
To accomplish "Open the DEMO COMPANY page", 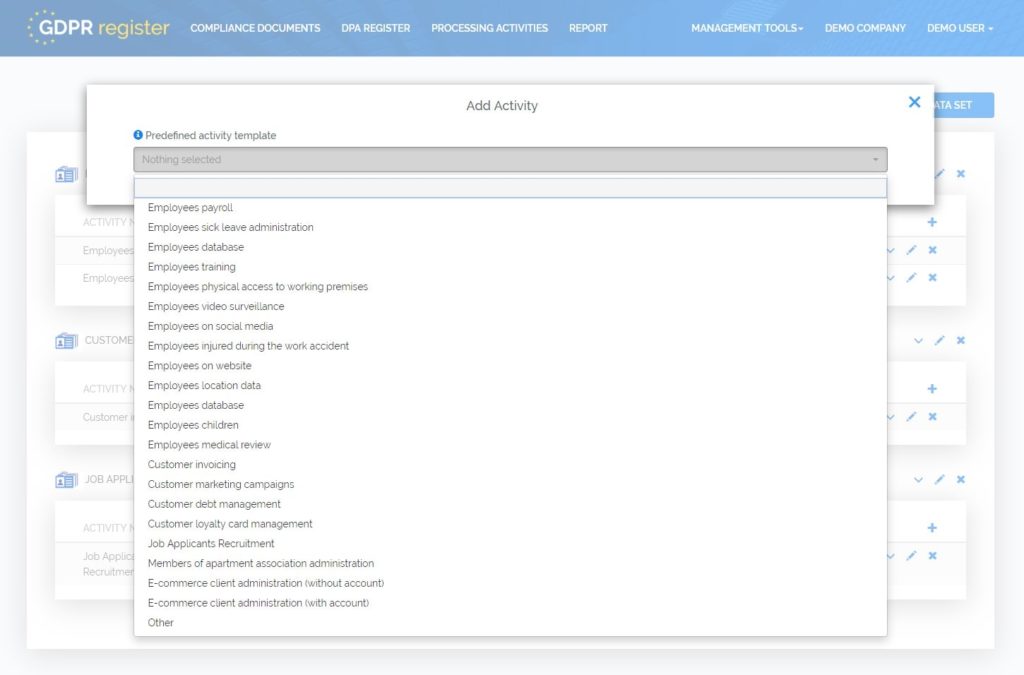I will [x=865, y=28].
